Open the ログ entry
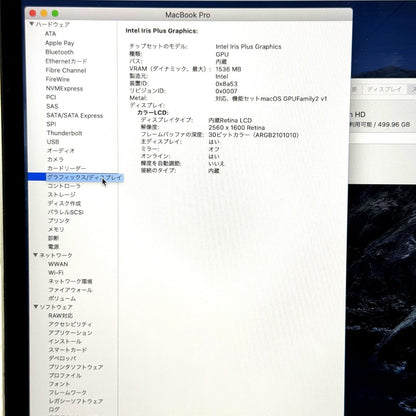The height and width of the screenshot is (416, 416). click(x=54, y=409)
